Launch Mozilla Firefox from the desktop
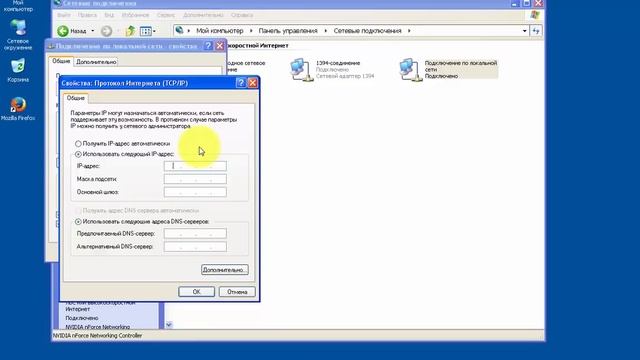Image resolution: width=640 pixels, height=360 pixels. coord(18,109)
